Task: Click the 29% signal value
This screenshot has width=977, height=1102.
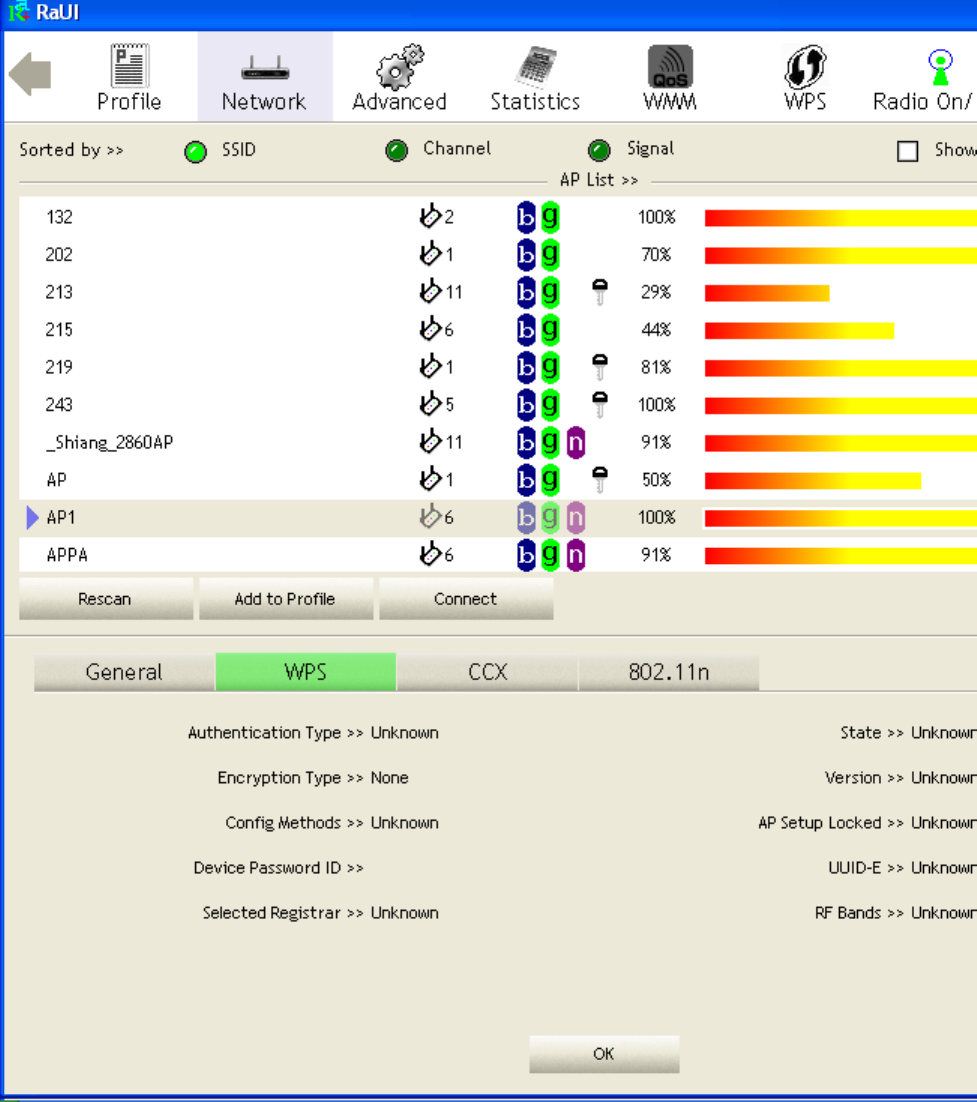Action: point(656,292)
